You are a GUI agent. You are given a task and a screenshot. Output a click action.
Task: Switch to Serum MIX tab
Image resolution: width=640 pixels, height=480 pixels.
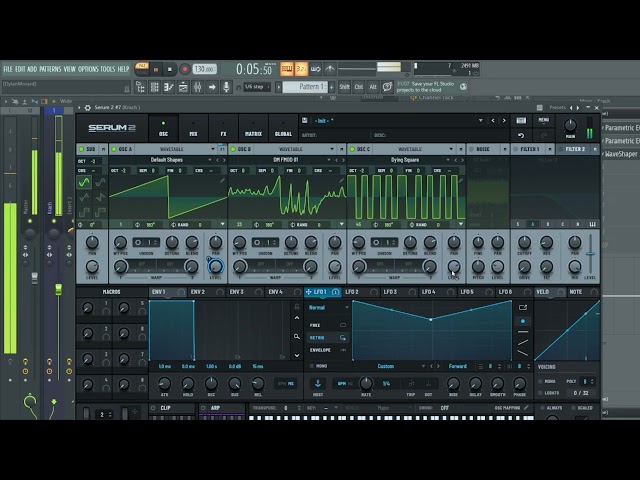(193, 128)
